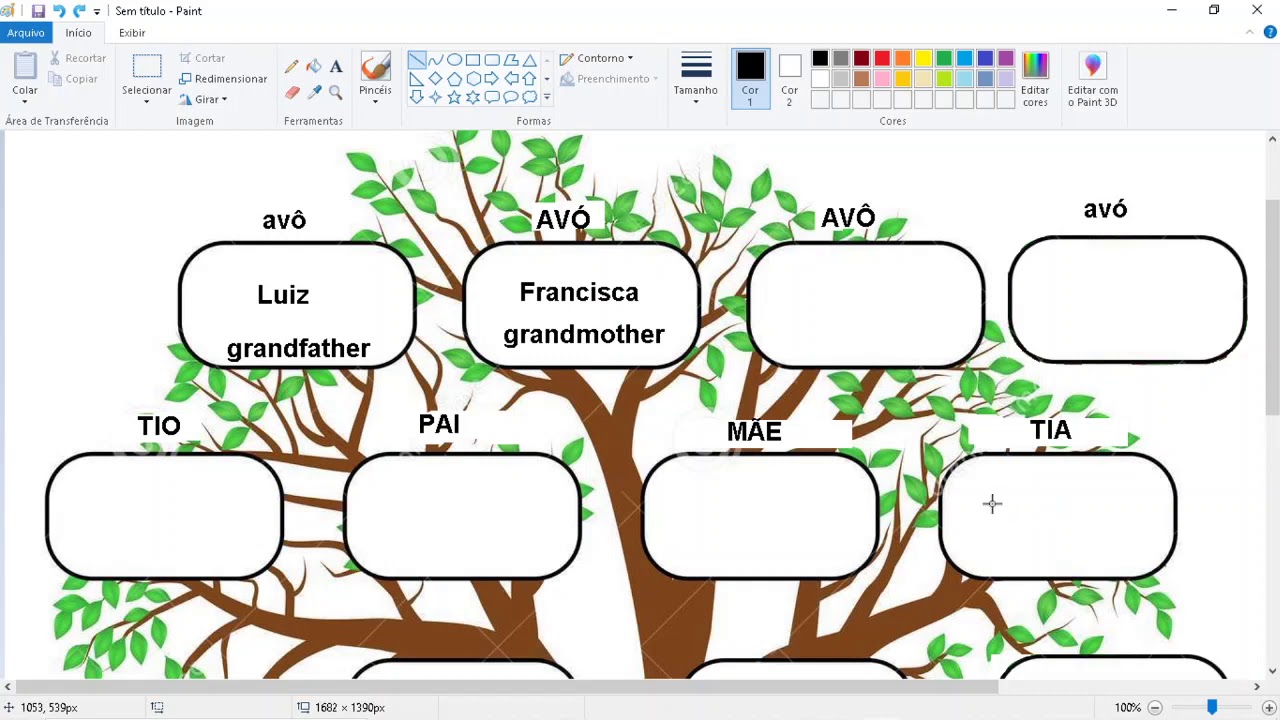Choose the Curve shape
1280x720 pixels.
(x=436, y=60)
